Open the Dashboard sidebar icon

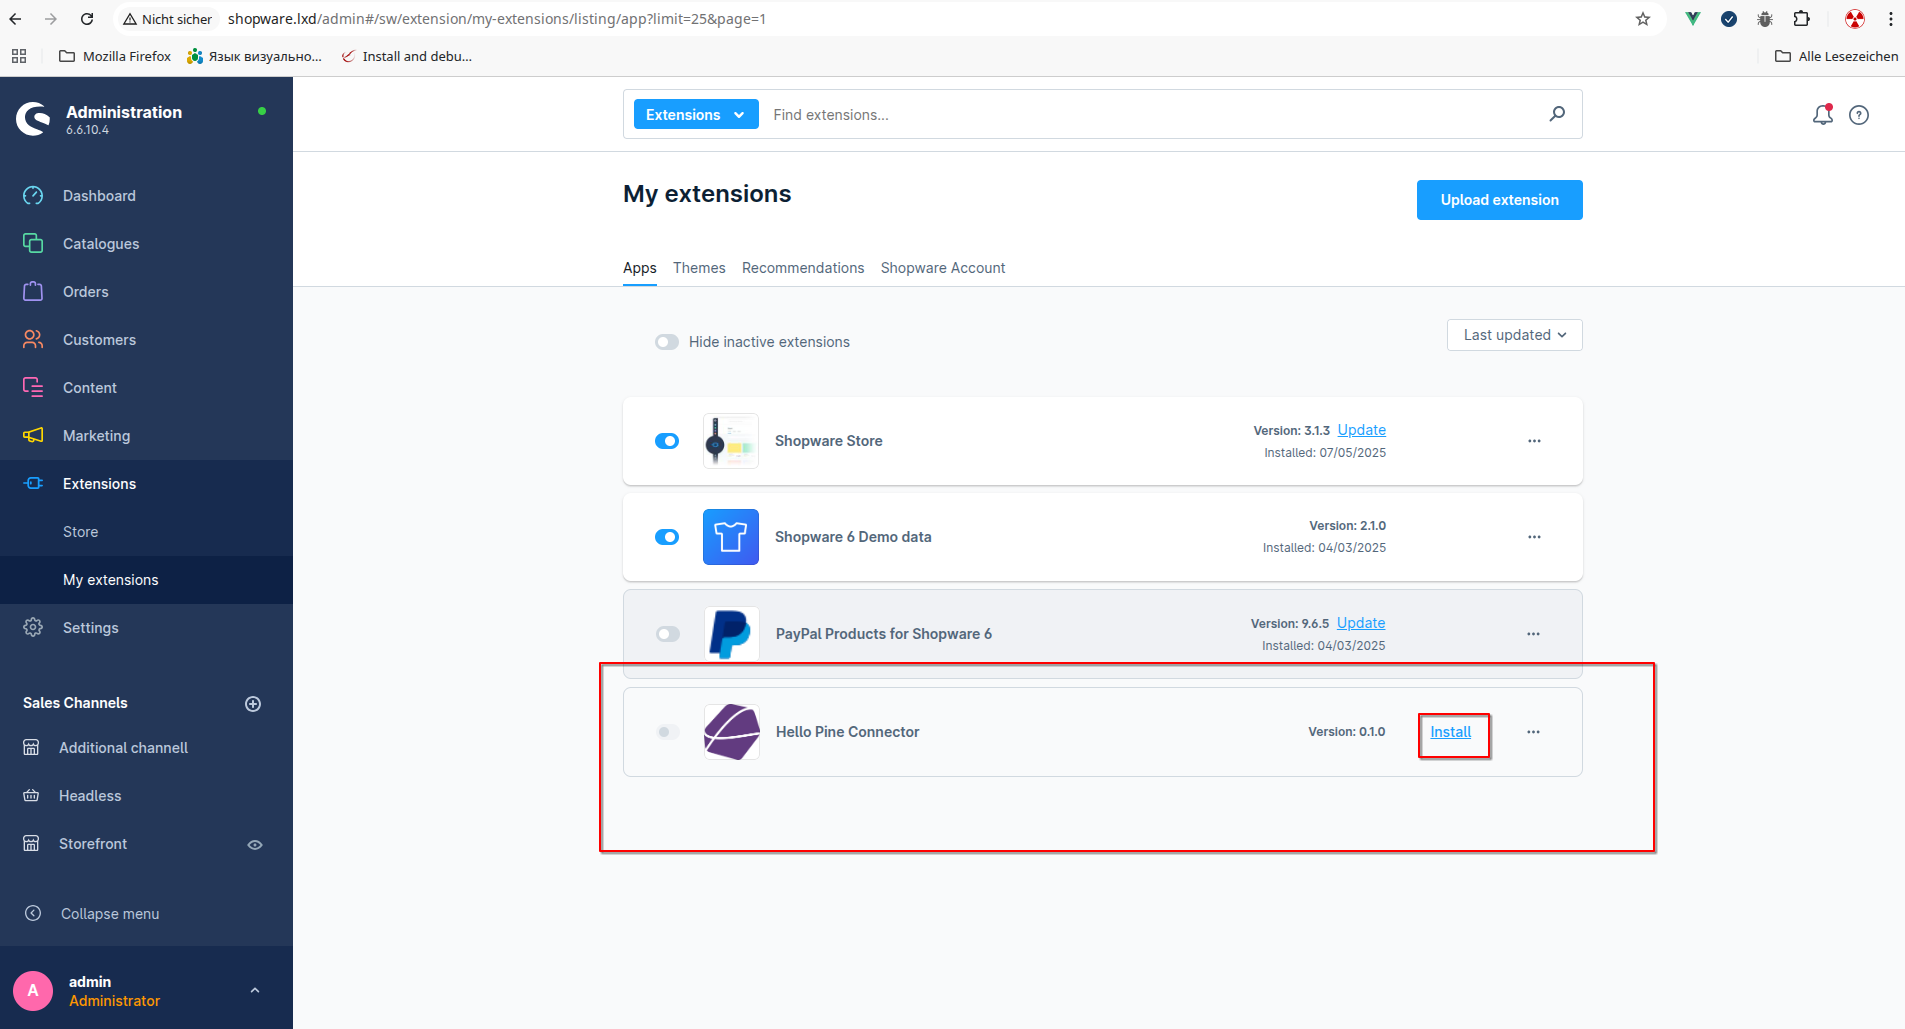[33, 196]
